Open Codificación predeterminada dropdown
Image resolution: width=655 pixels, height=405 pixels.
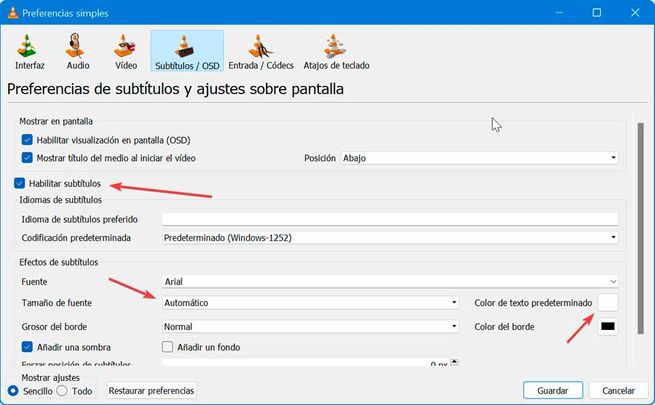pos(390,238)
